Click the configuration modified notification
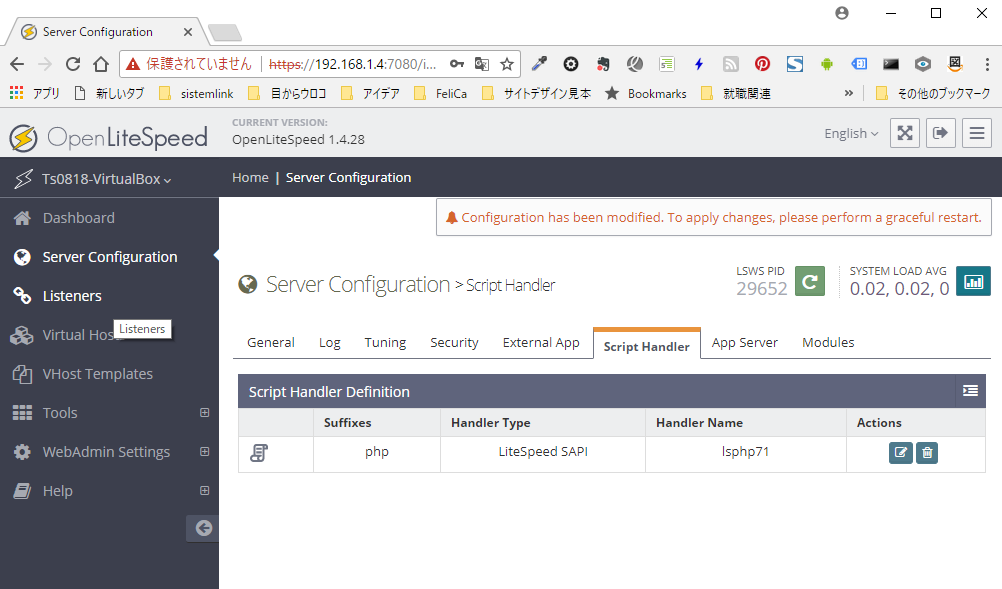Viewport: 1002px width, 589px height. click(714, 217)
